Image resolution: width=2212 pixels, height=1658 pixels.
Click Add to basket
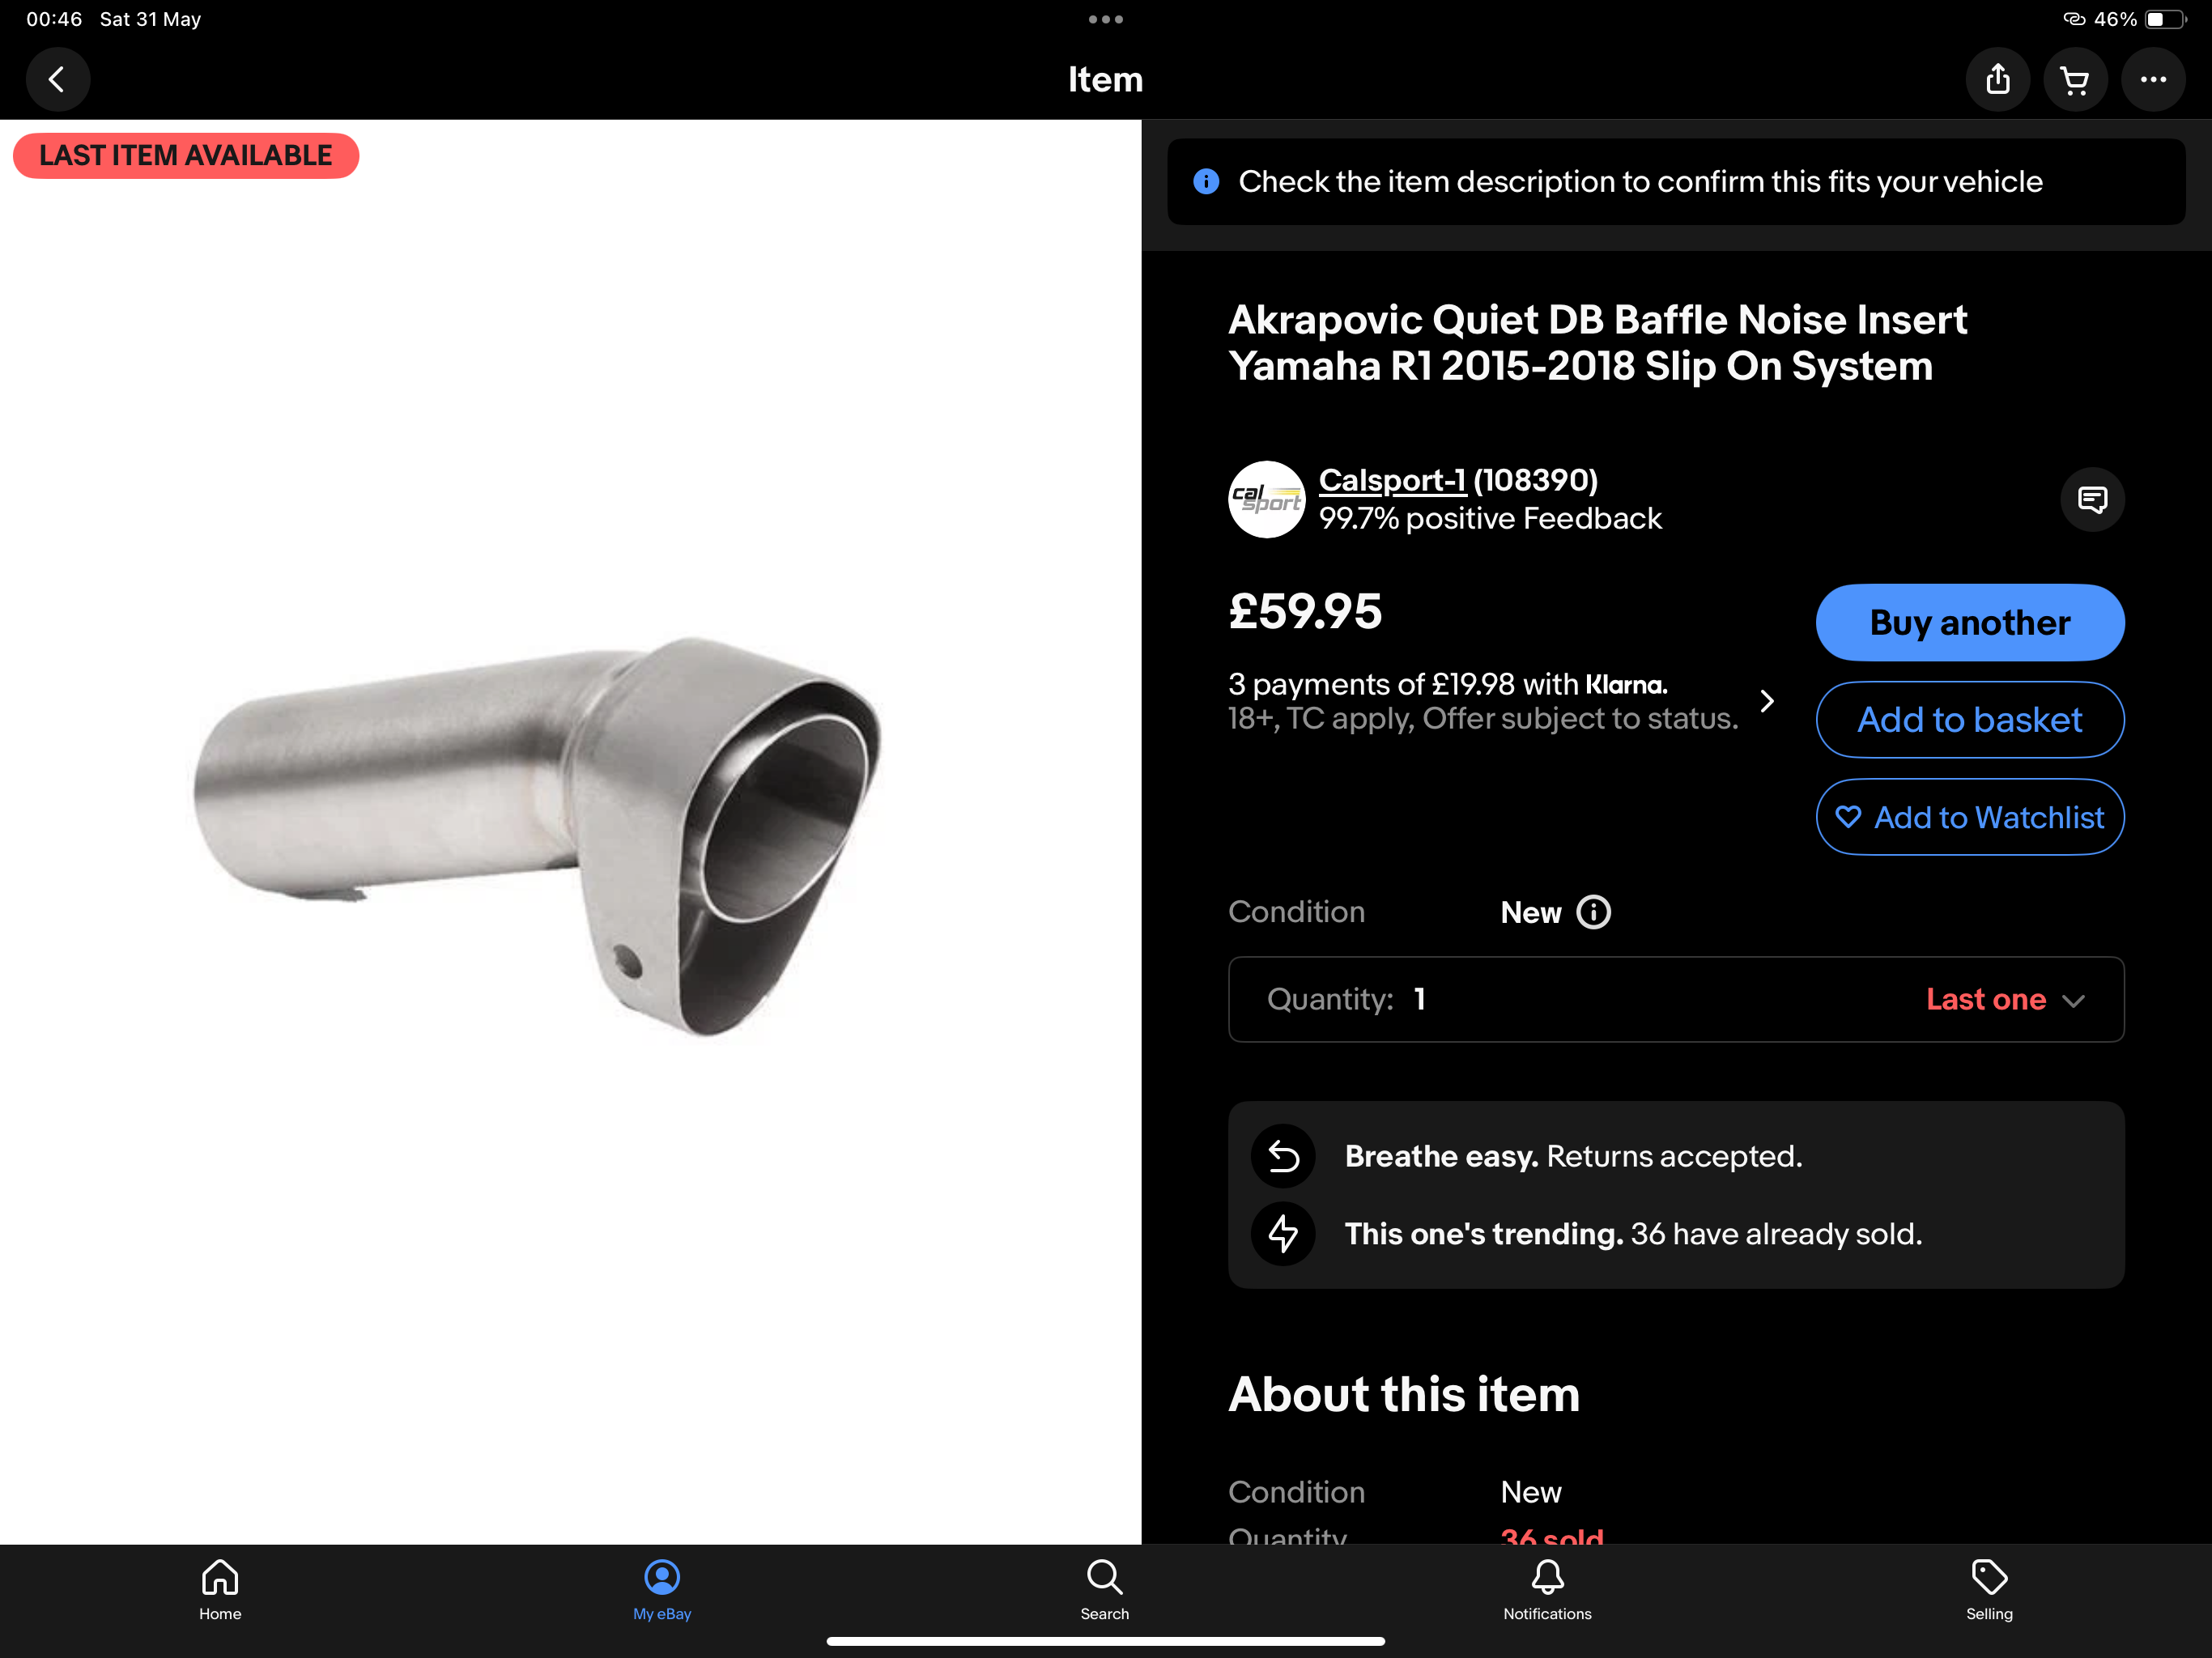click(1969, 720)
